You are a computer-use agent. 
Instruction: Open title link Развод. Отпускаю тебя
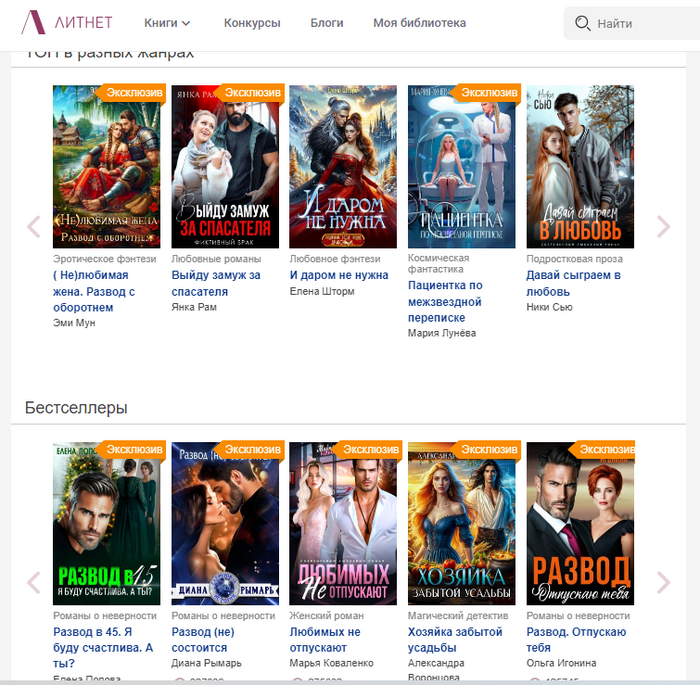[576, 639]
